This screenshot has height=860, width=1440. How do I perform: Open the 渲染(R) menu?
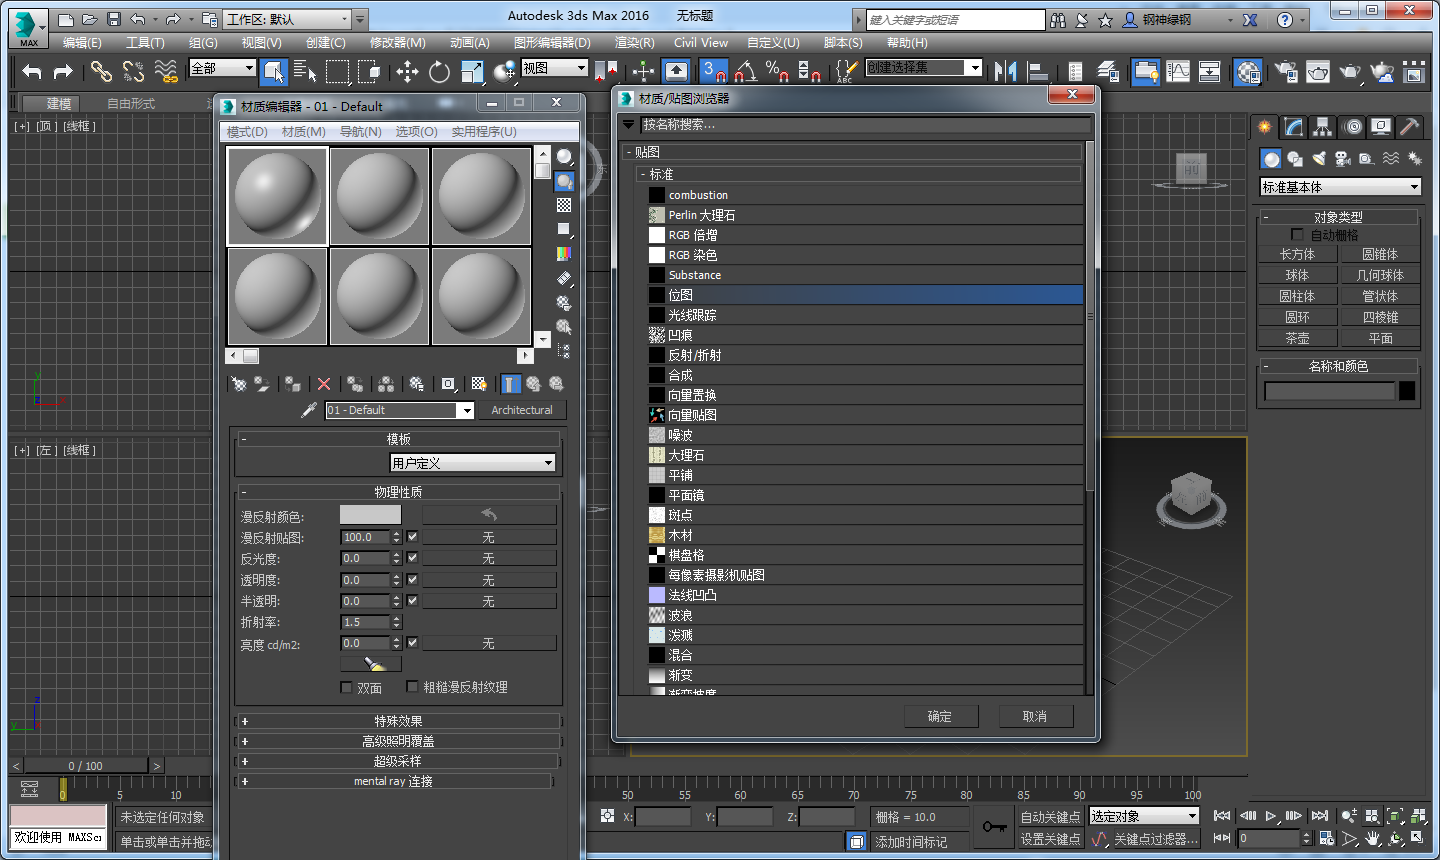(634, 43)
